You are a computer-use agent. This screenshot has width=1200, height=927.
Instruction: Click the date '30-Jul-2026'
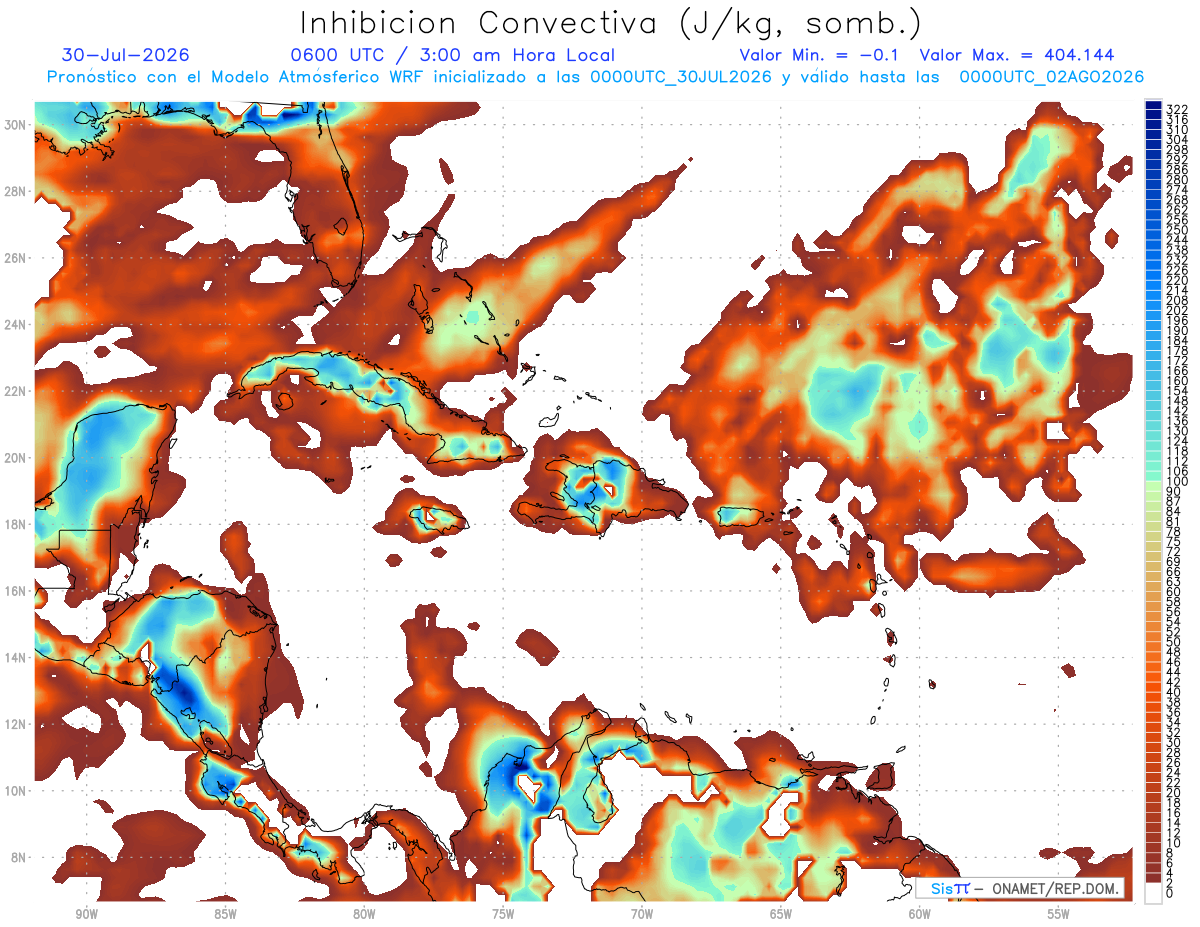125,55
